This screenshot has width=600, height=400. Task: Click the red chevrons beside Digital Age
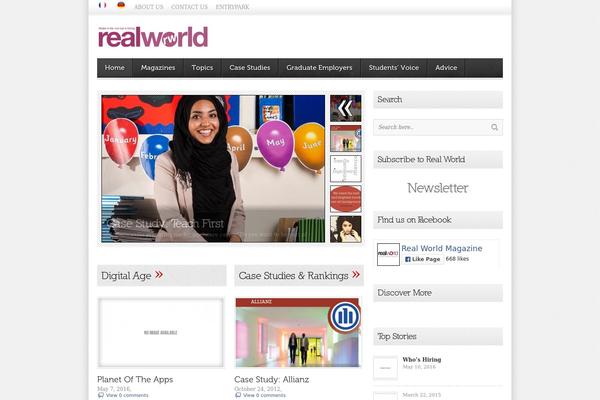(159, 274)
